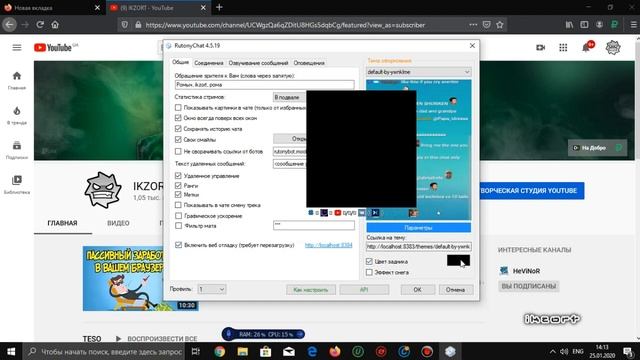Open YouTube Home (Главная) in sidebar
The height and width of the screenshot is (360, 640).
17,80
